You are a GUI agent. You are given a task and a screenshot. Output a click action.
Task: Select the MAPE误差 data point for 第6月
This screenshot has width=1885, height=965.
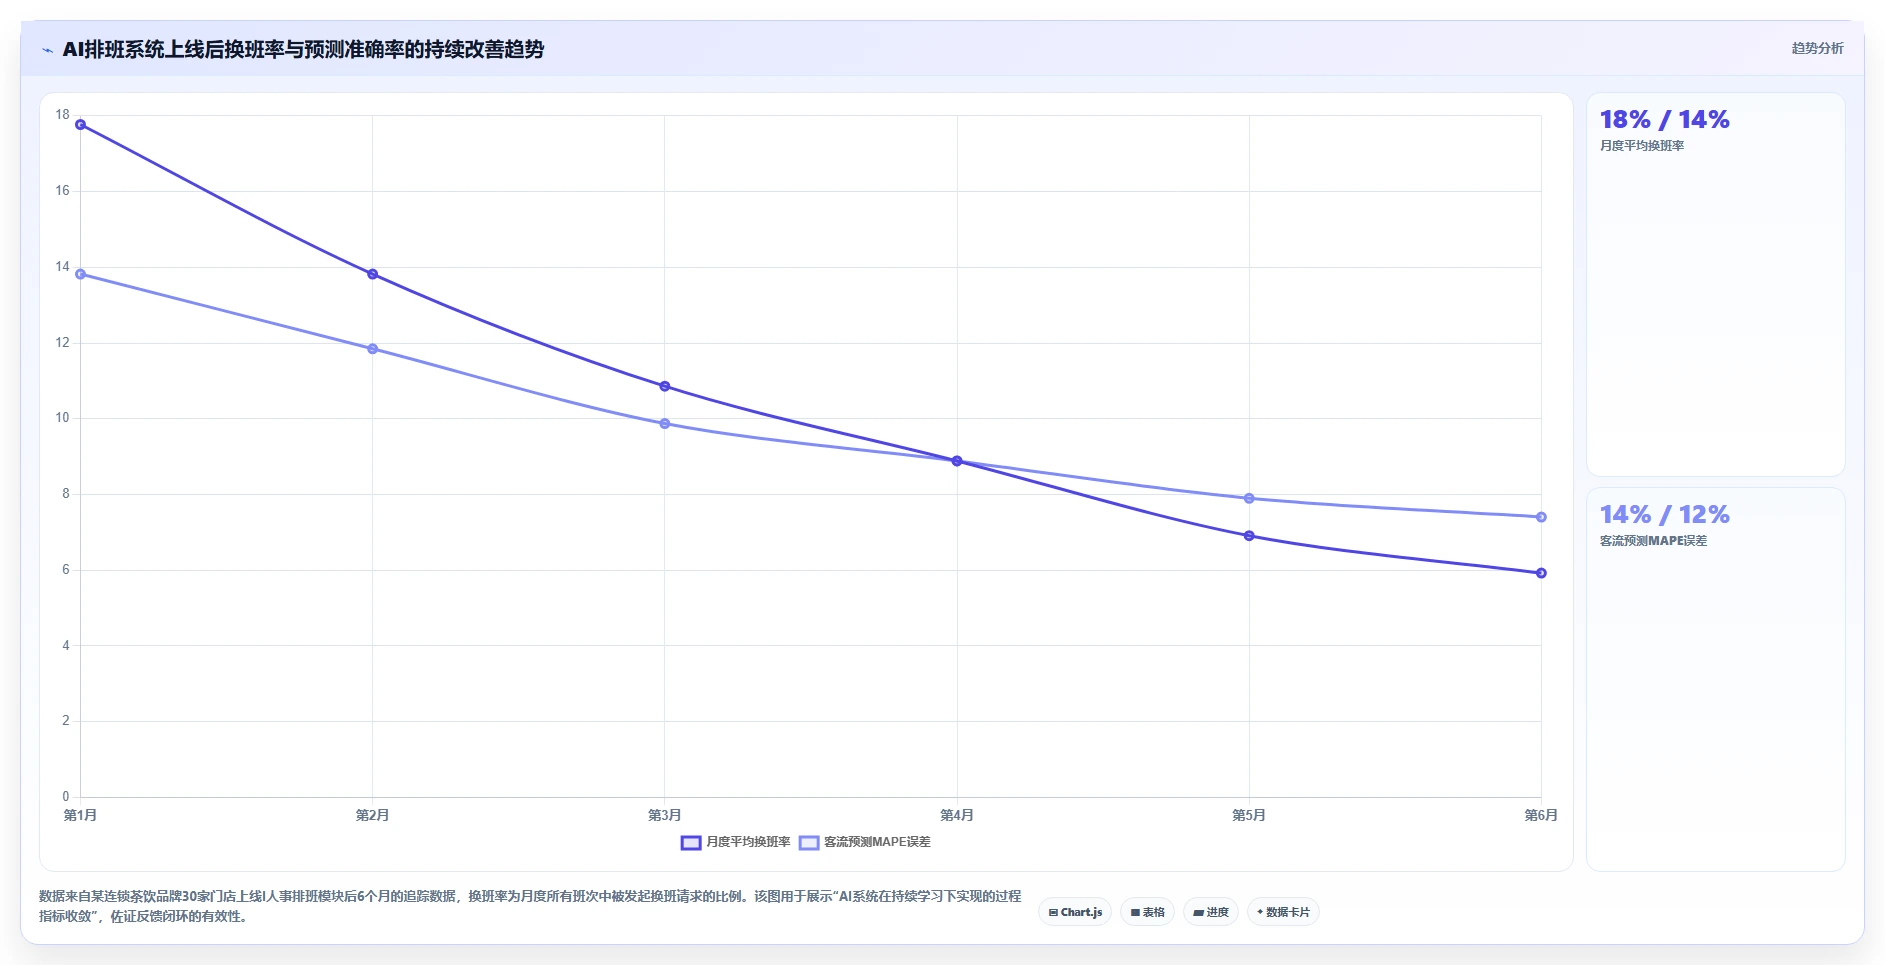pyautogui.click(x=1541, y=517)
